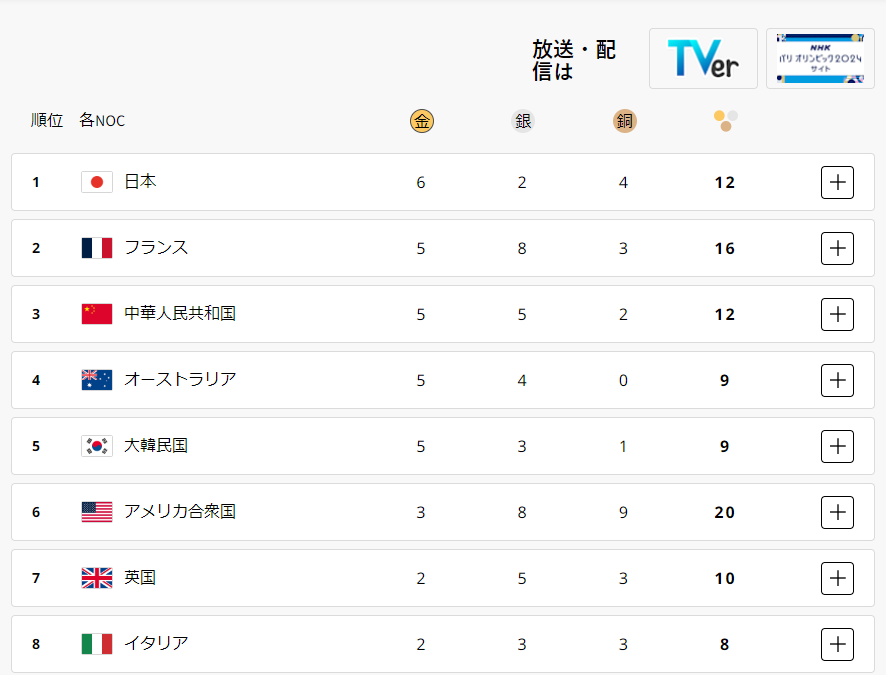Expand the 日本 row with plus button

click(x=837, y=182)
